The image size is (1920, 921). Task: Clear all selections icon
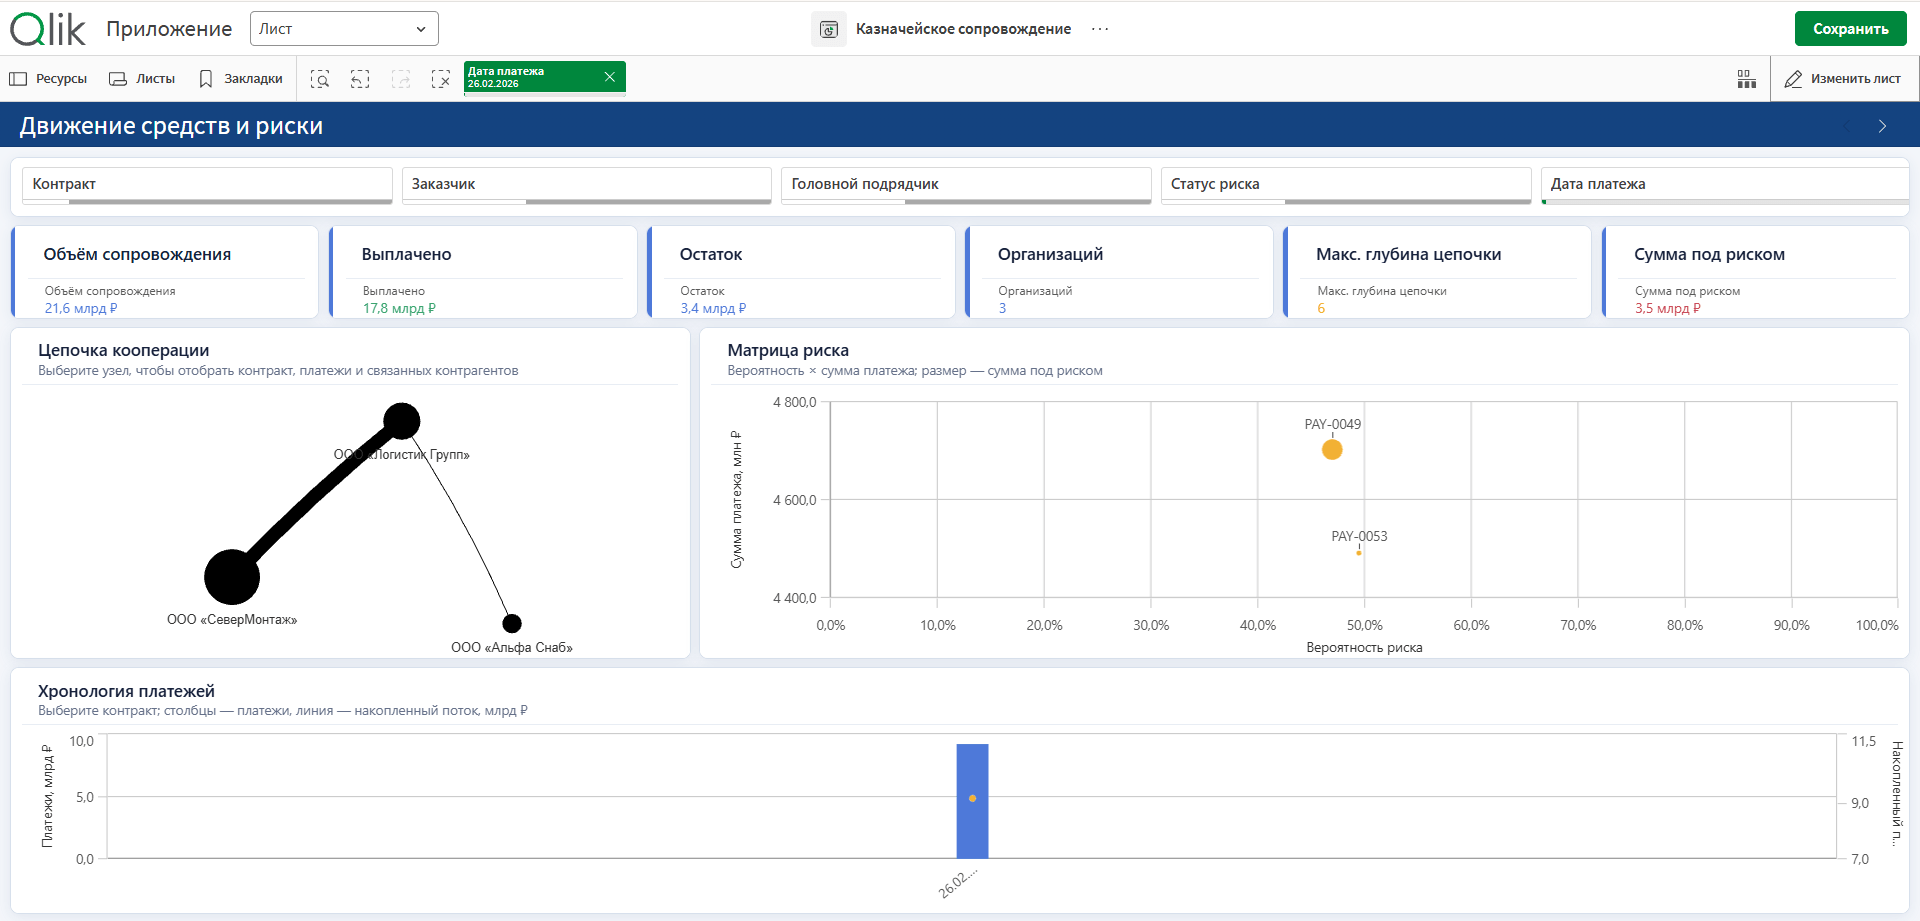441,79
